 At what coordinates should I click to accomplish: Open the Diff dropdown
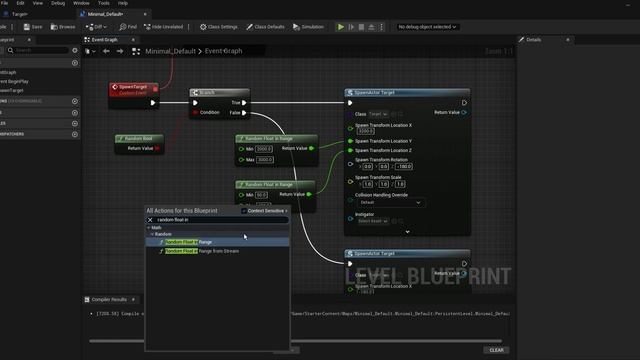tap(96, 27)
